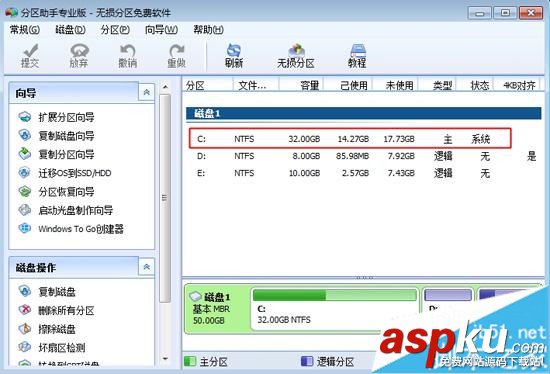This screenshot has height=374, width=550.
Task: Collapse the 向导 panel
Action: [147, 92]
